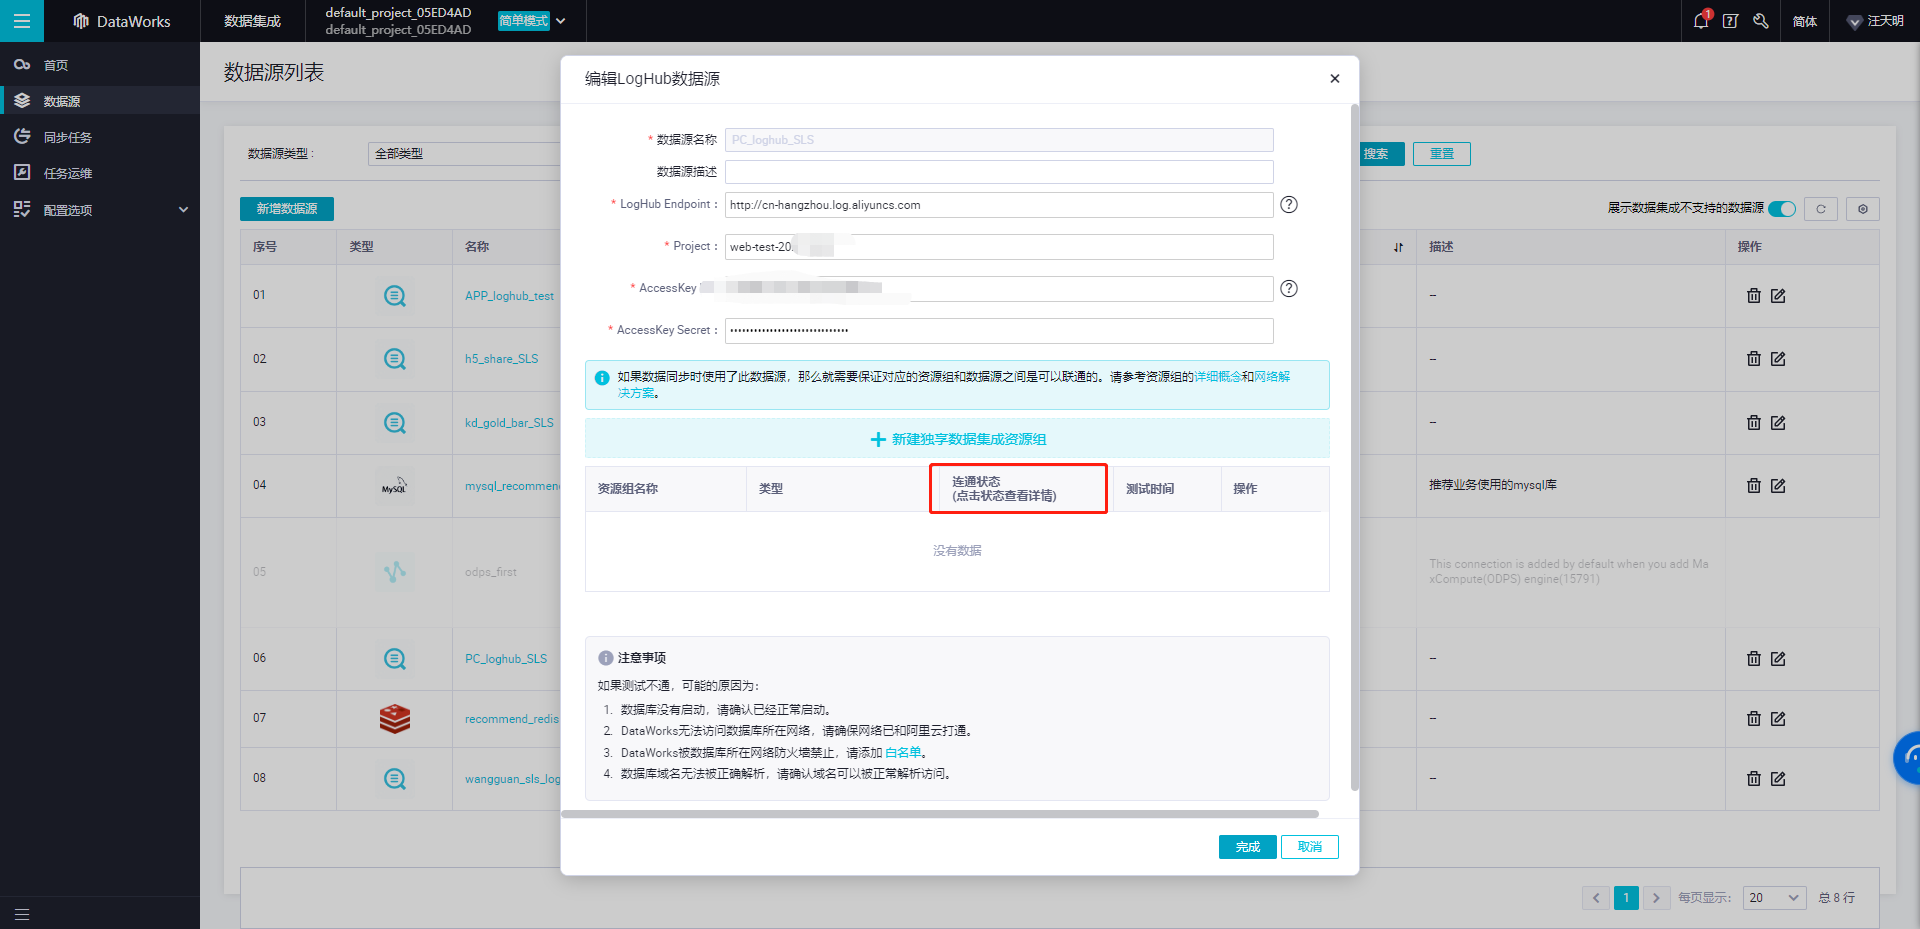Open 数据集成 in top bar
The width and height of the screenshot is (1920, 929).
coord(252,21)
